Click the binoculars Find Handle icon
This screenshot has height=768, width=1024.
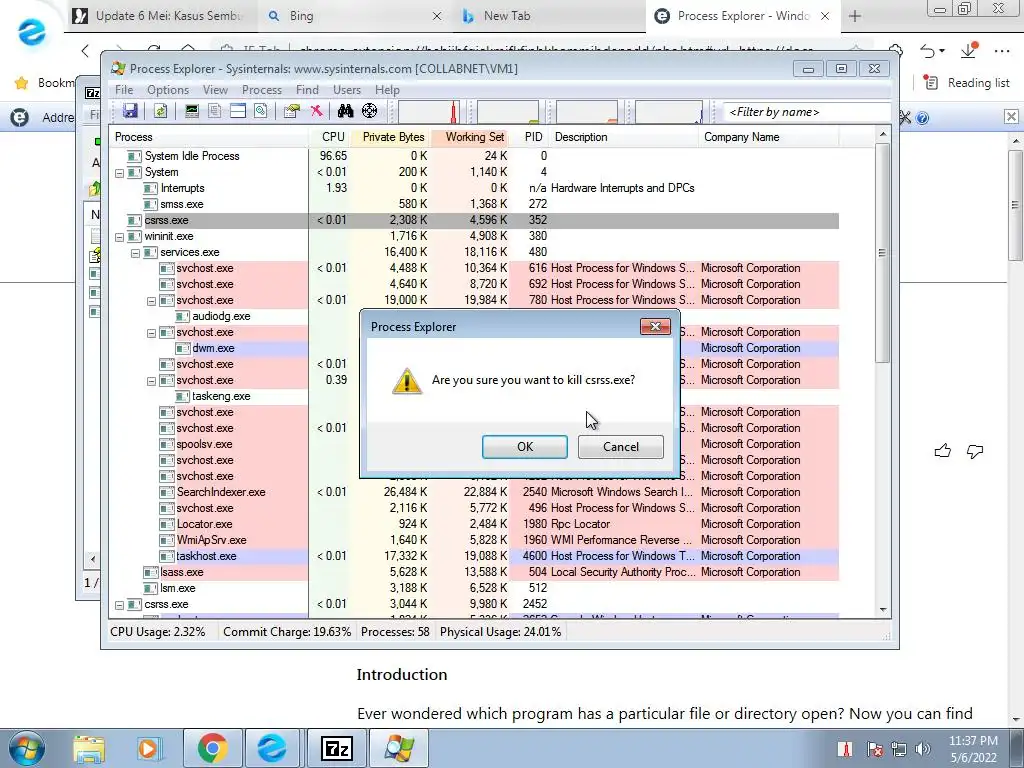click(x=345, y=111)
